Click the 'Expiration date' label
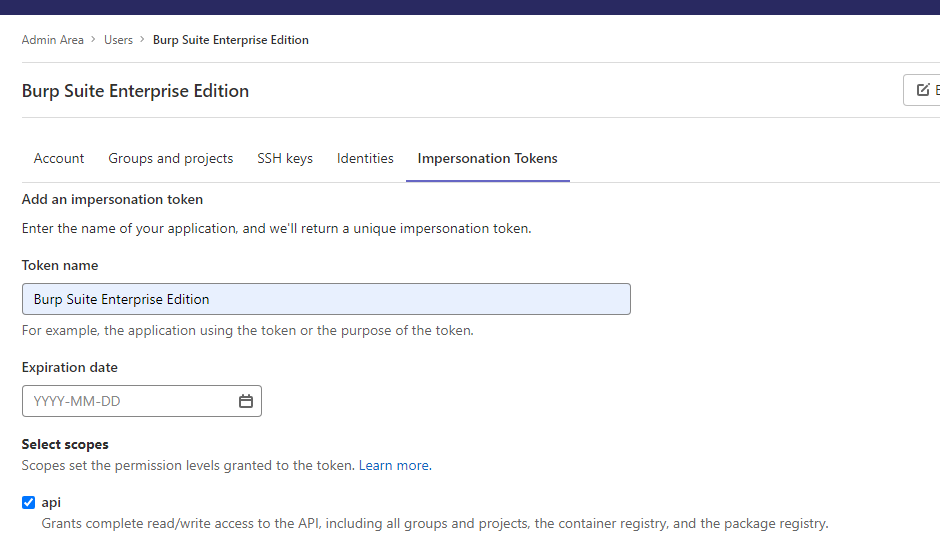The height and width of the screenshot is (546, 940). click(x=70, y=367)
